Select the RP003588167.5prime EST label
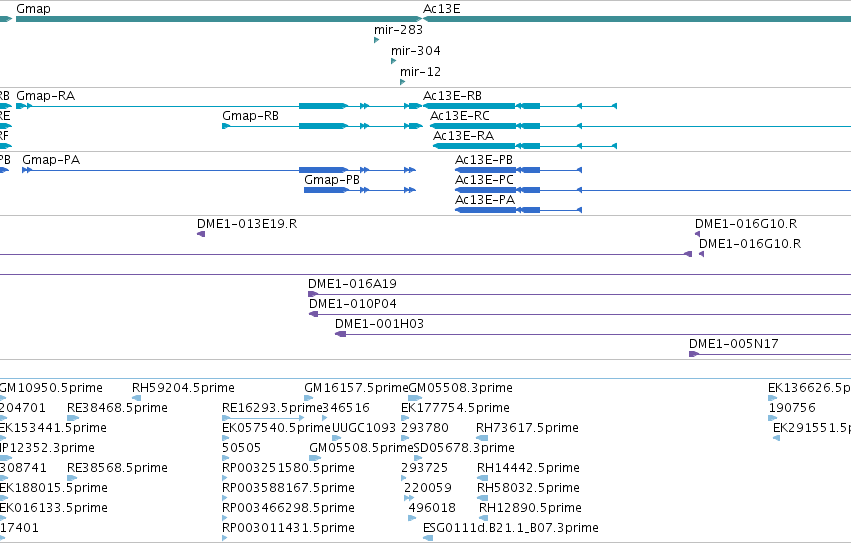Image resolution: width=851 pixels, height=543 pixels. [x=288, y=488]
